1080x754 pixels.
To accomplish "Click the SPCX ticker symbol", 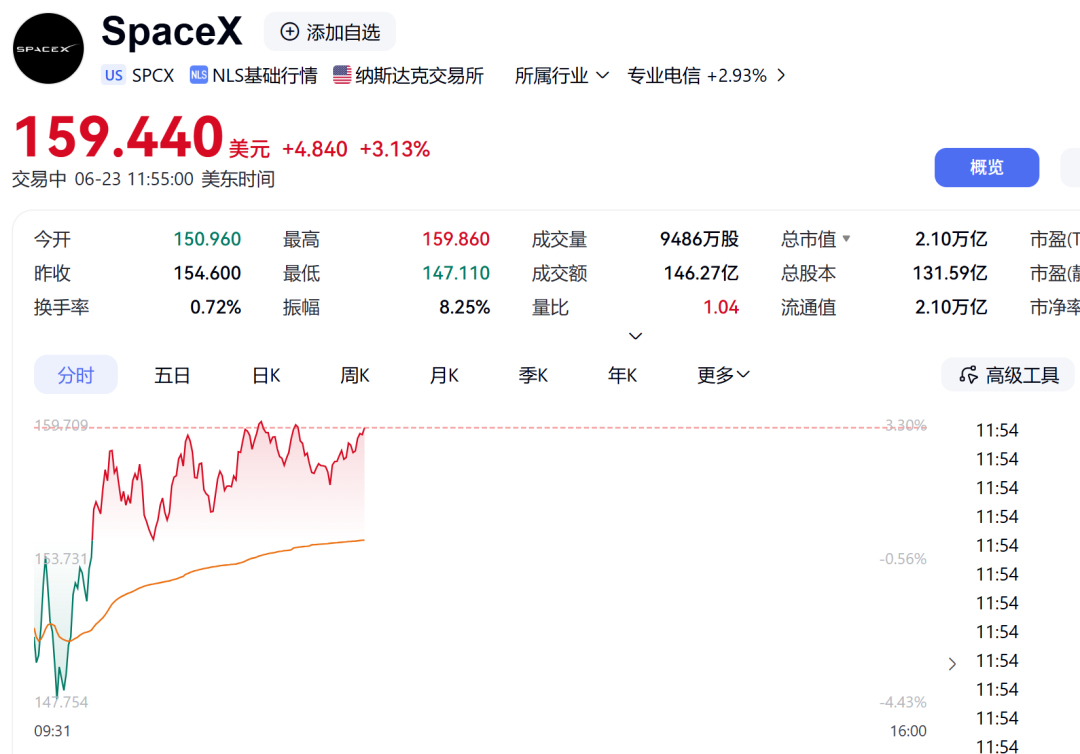I will [153, 75].
